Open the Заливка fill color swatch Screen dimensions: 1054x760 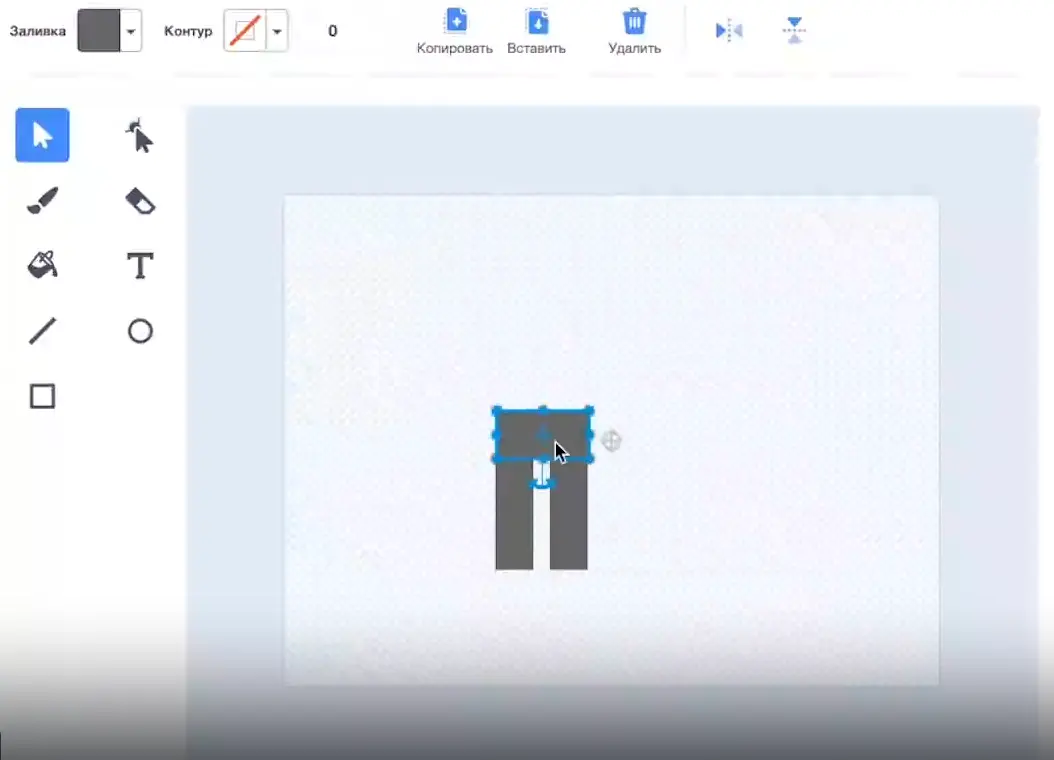coord(99,30)
